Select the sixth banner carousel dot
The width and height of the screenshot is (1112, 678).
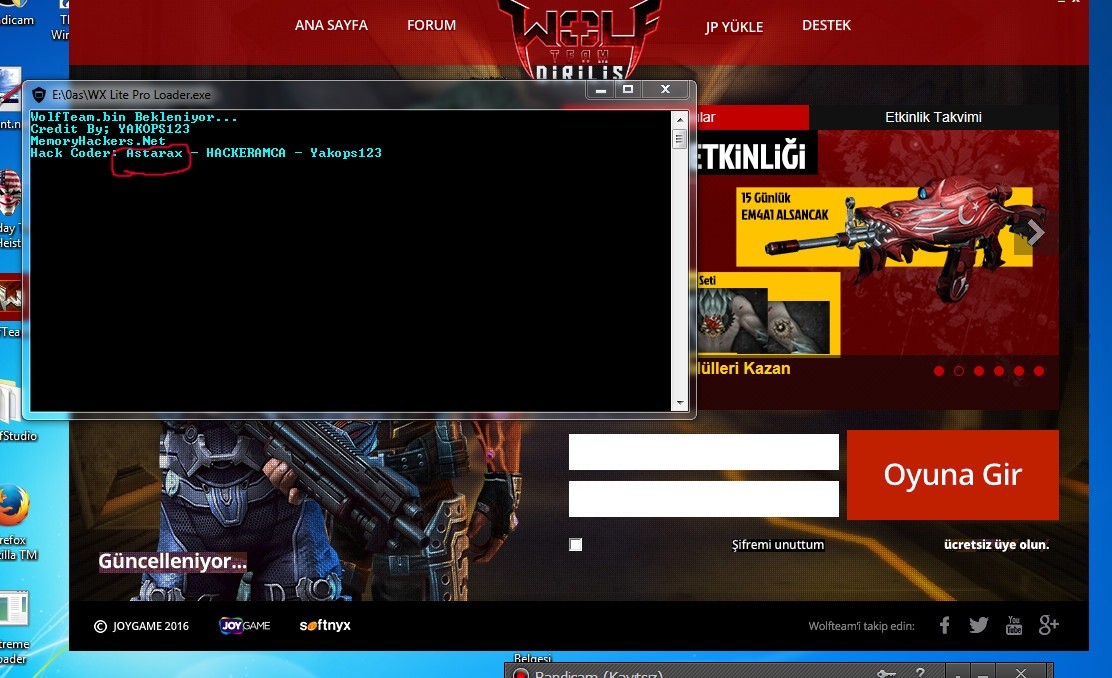1038,371
